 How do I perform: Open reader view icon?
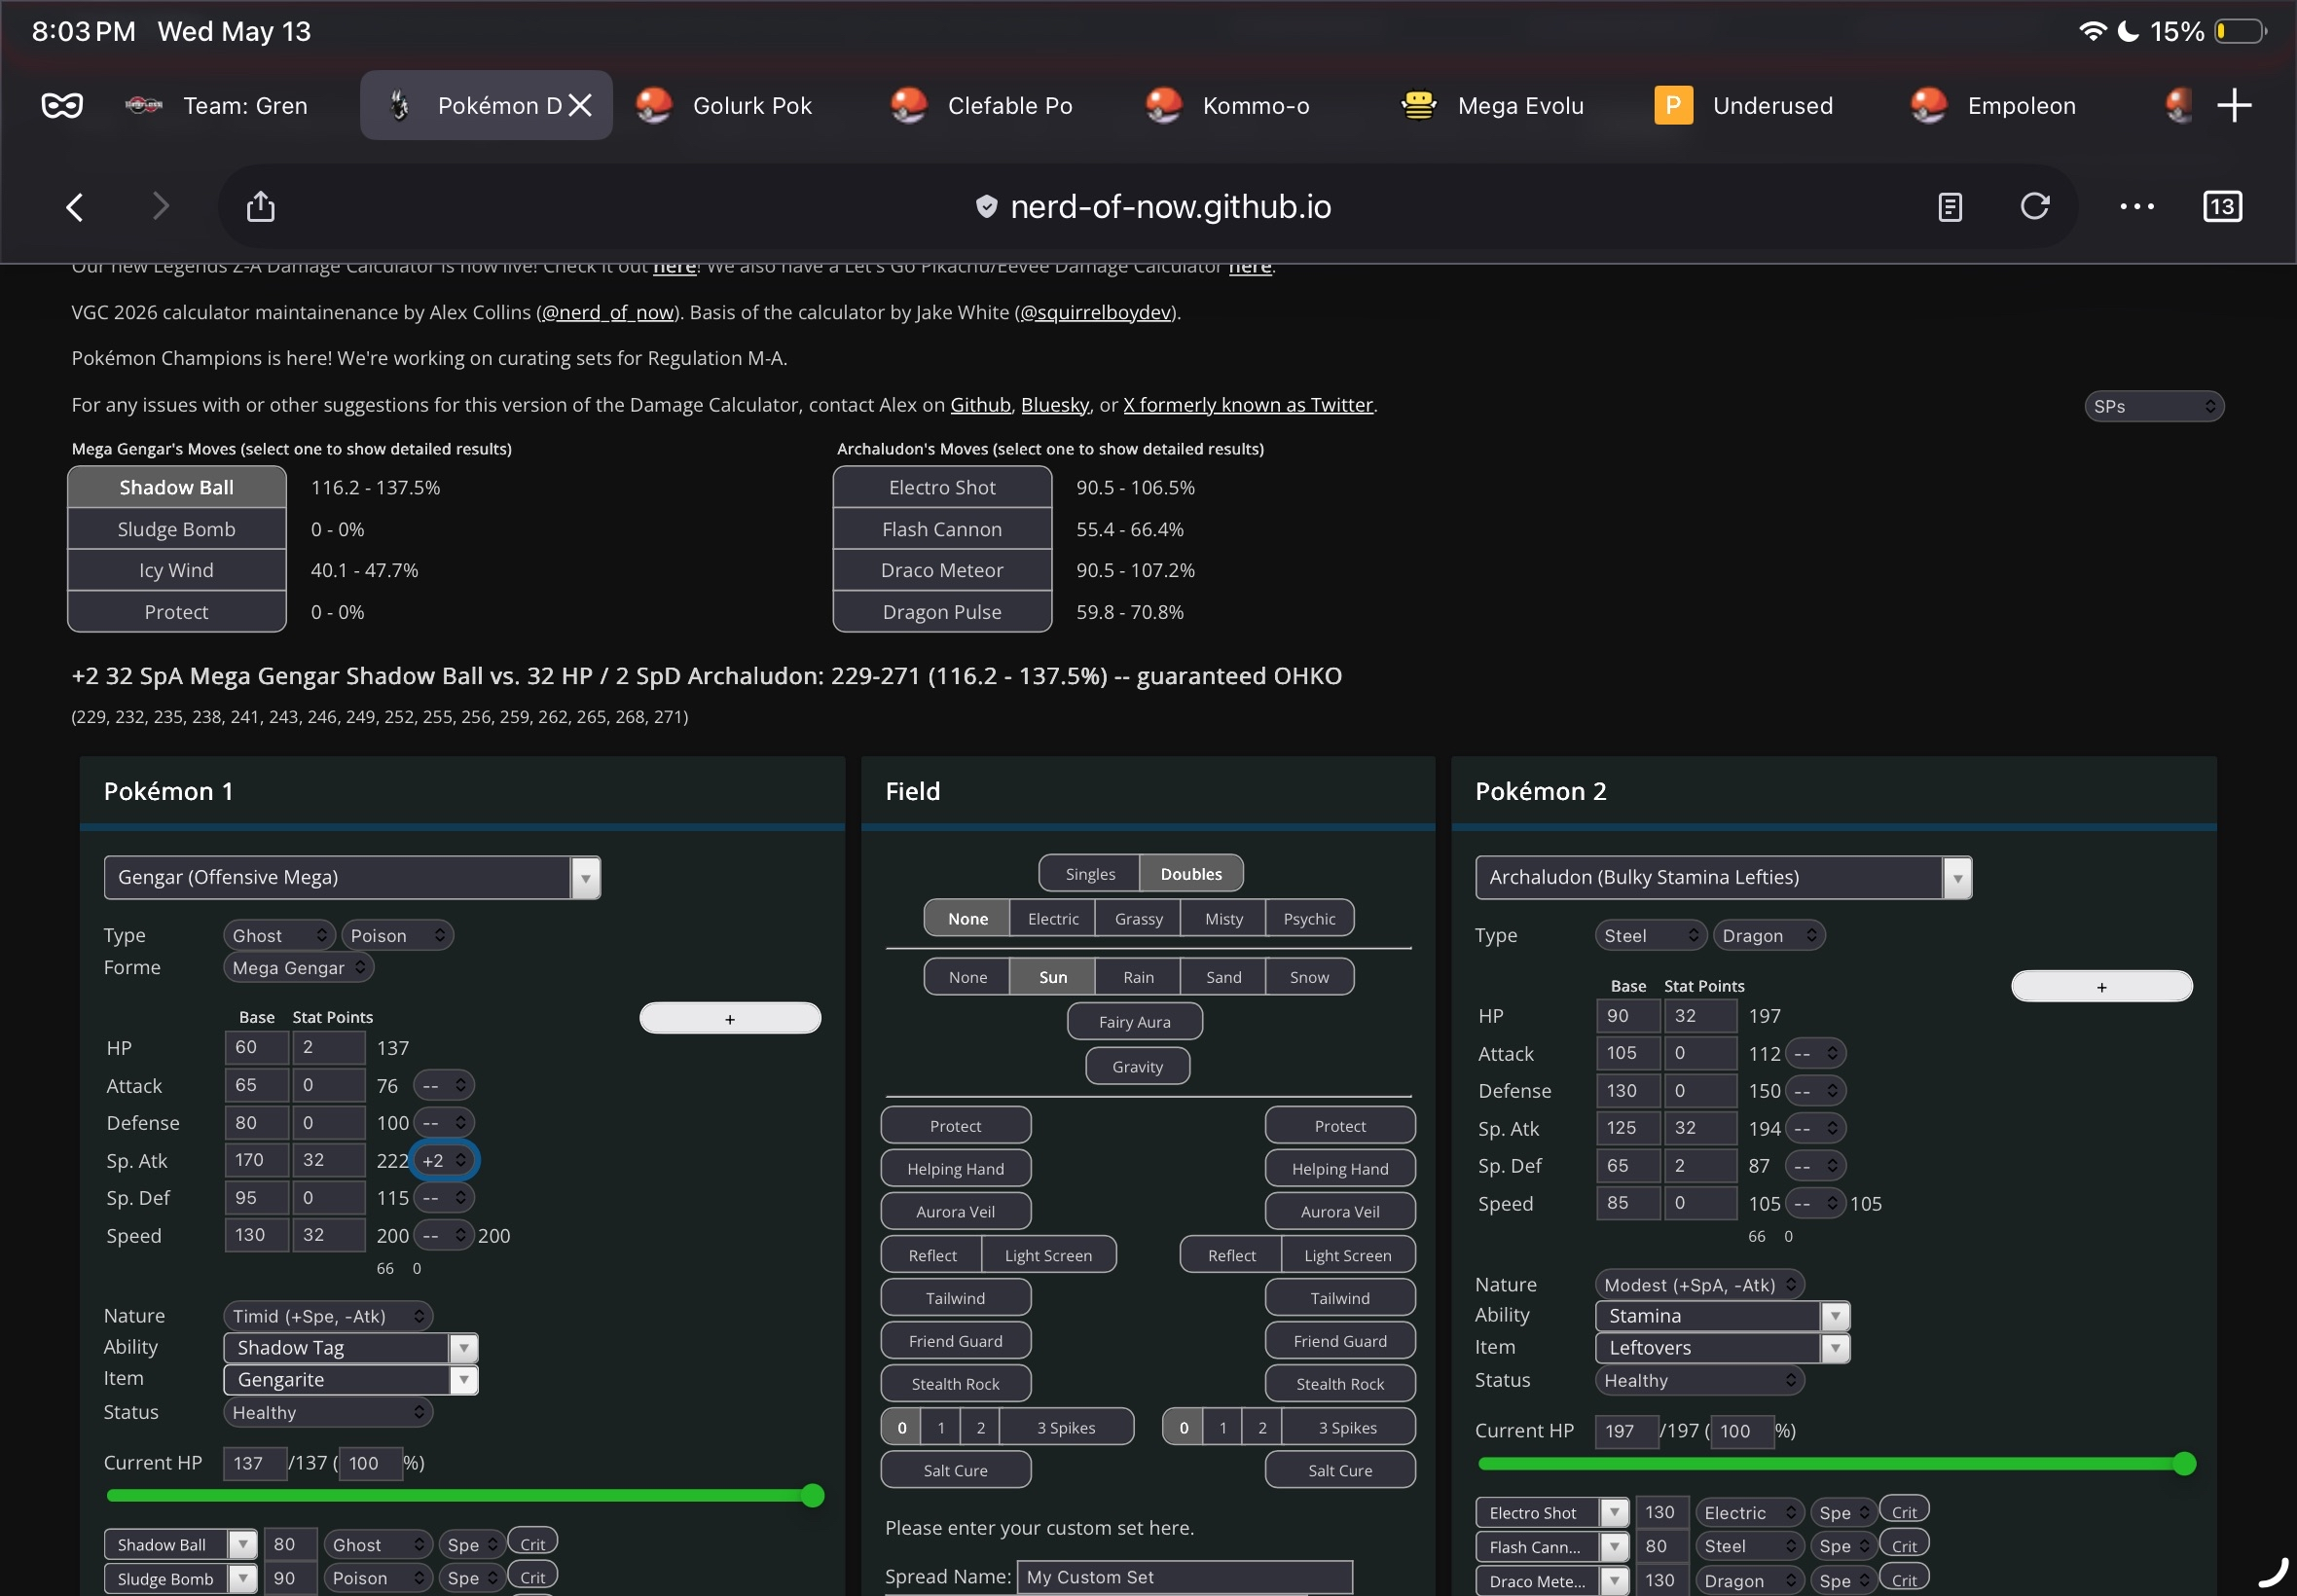click(x=1949, y=207)
